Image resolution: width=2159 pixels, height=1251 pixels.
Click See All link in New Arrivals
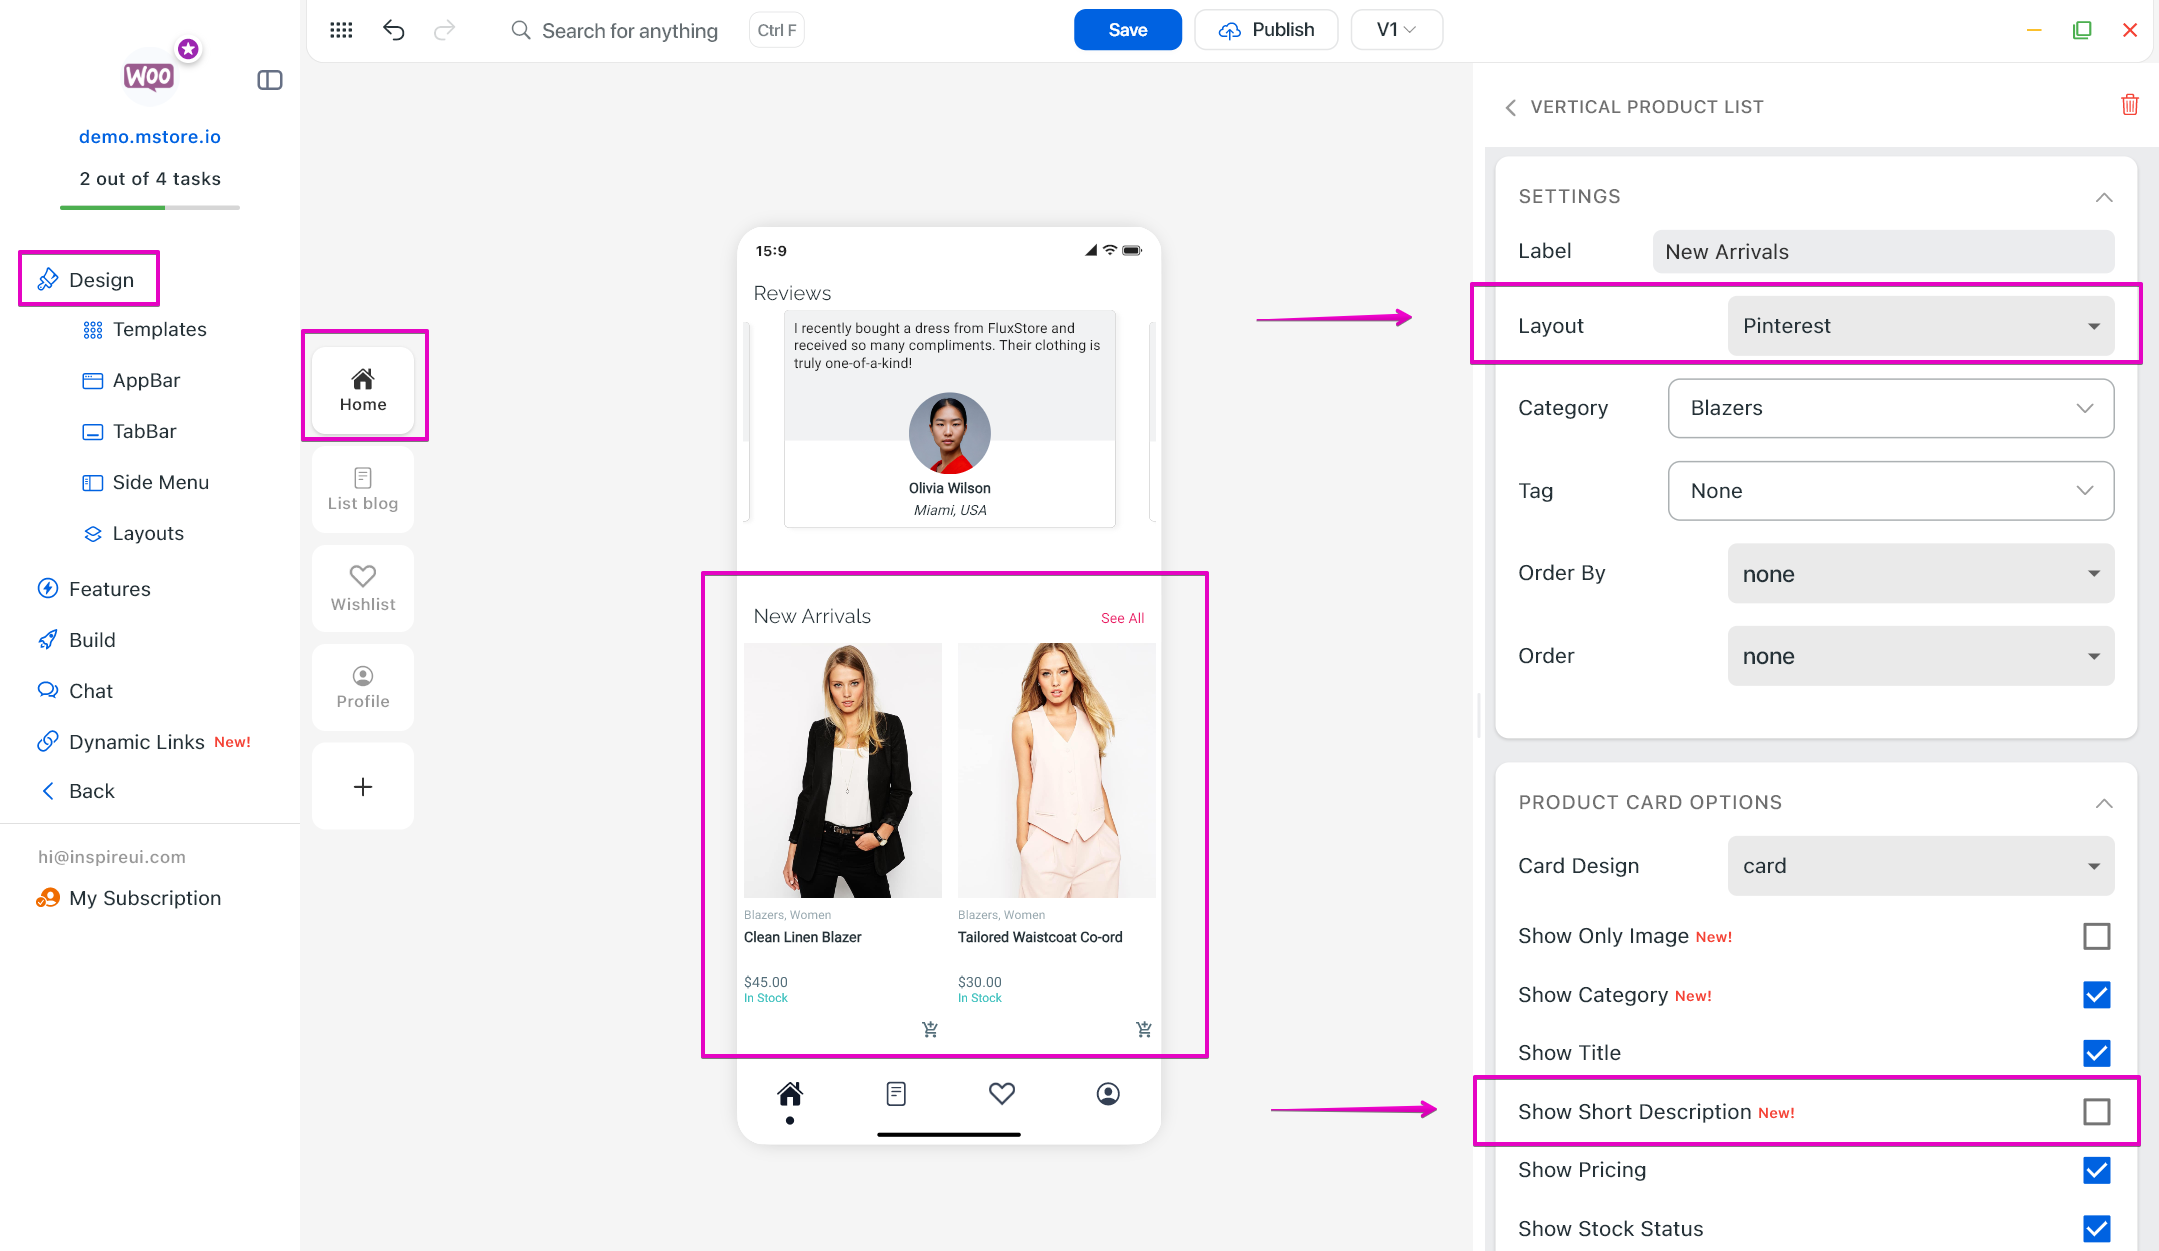[x=1122, y=618]
